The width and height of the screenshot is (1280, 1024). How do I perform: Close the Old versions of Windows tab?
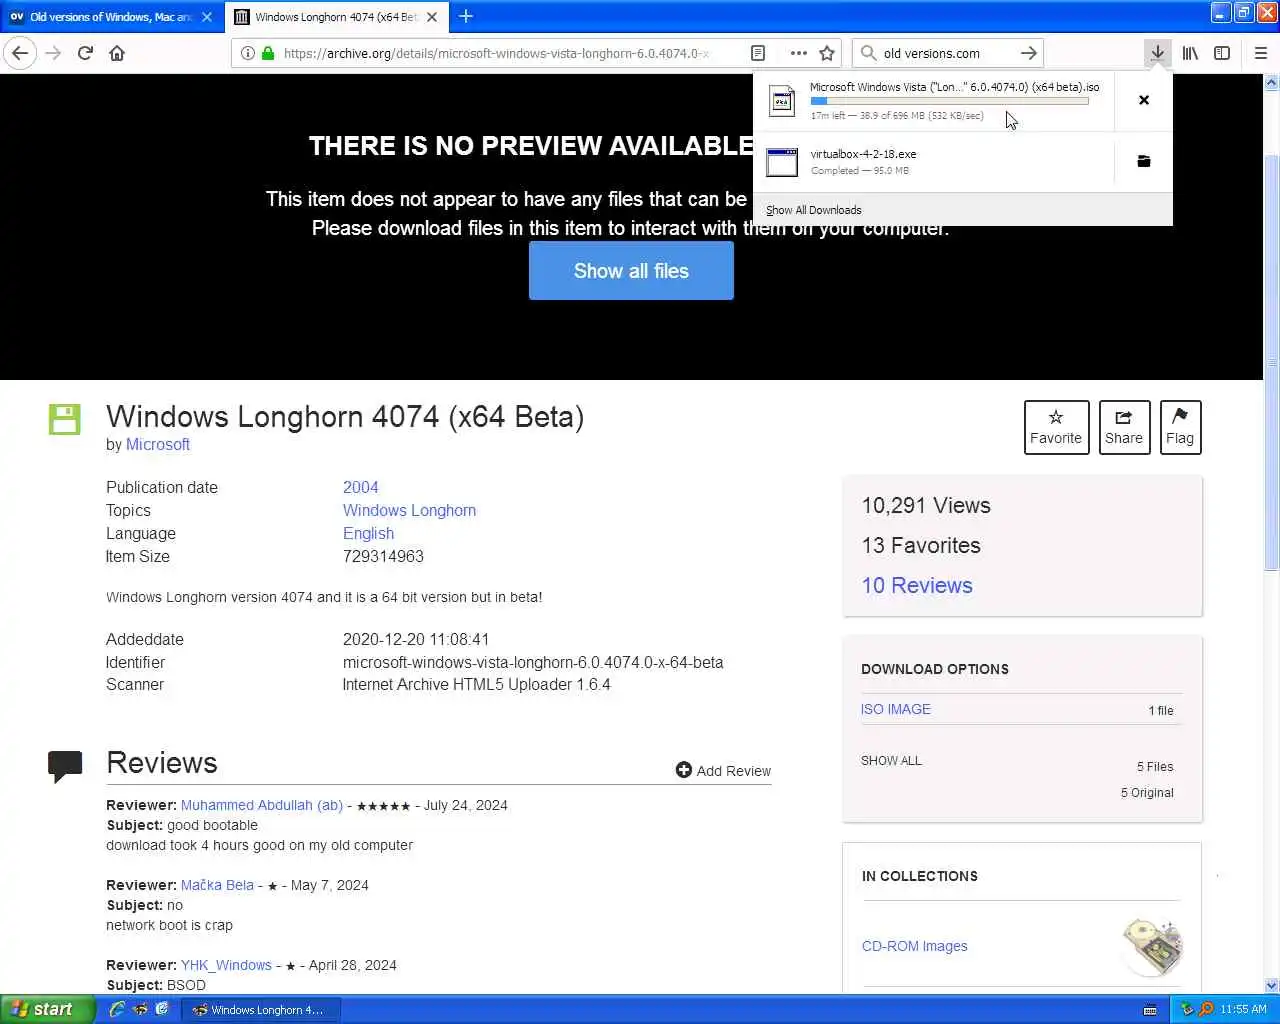pyautogui.click(x=207, y=17)
